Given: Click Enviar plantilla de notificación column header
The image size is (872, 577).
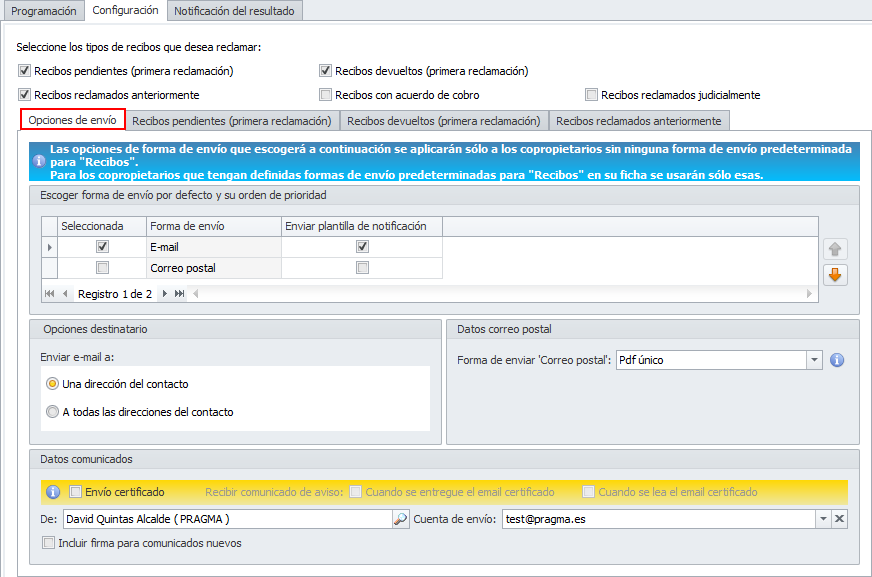Looking at the screenshot, I should tap(362, 226).
